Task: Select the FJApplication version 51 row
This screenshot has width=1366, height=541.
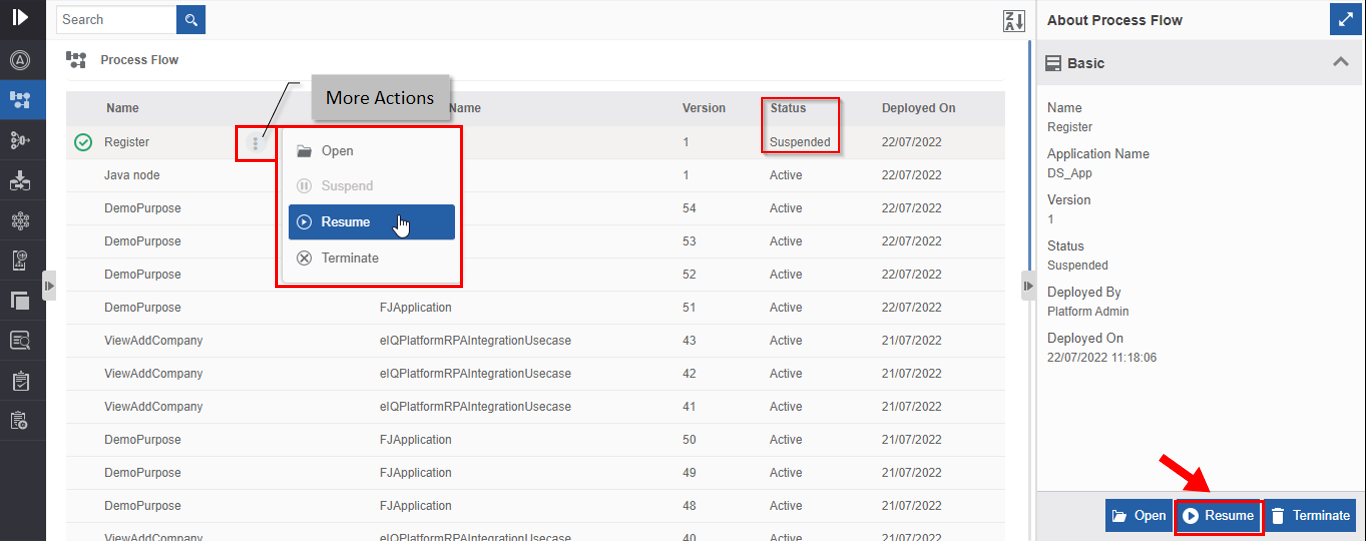Action: (535, 308)
